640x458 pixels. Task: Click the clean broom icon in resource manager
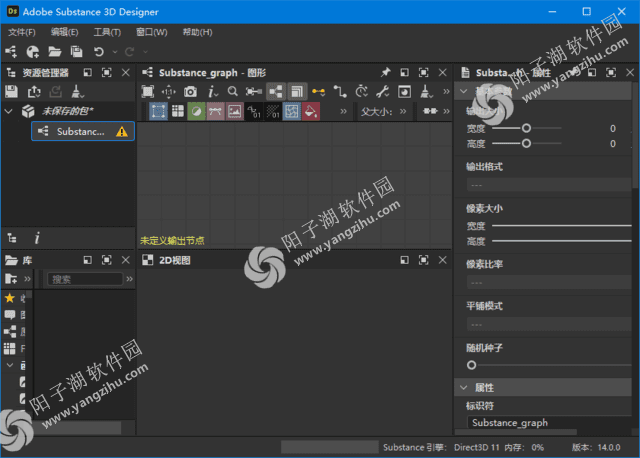pos(77,91)
